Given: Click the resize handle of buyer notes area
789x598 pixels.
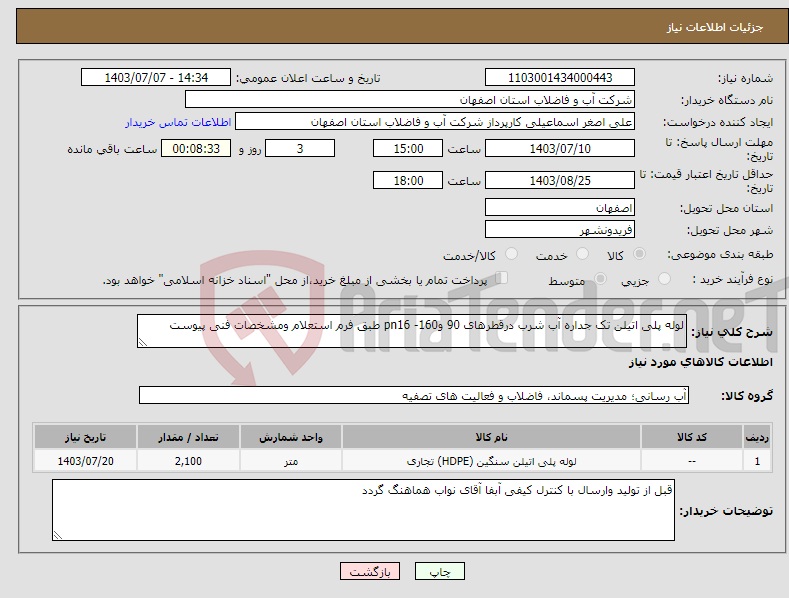Looking at the screenshot, I should click(58, 535).
